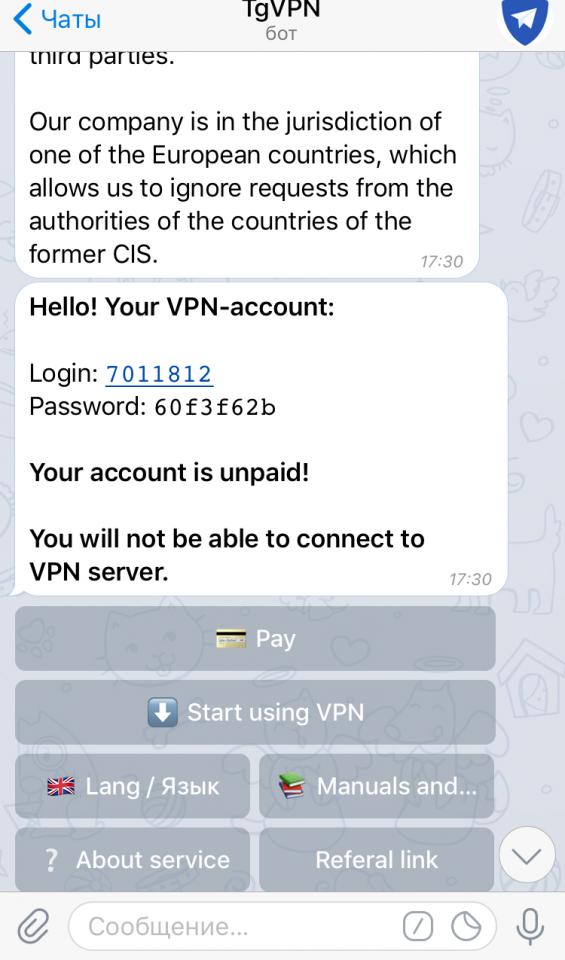Tap the European jurisdiction message bubble

pos(246,165)
